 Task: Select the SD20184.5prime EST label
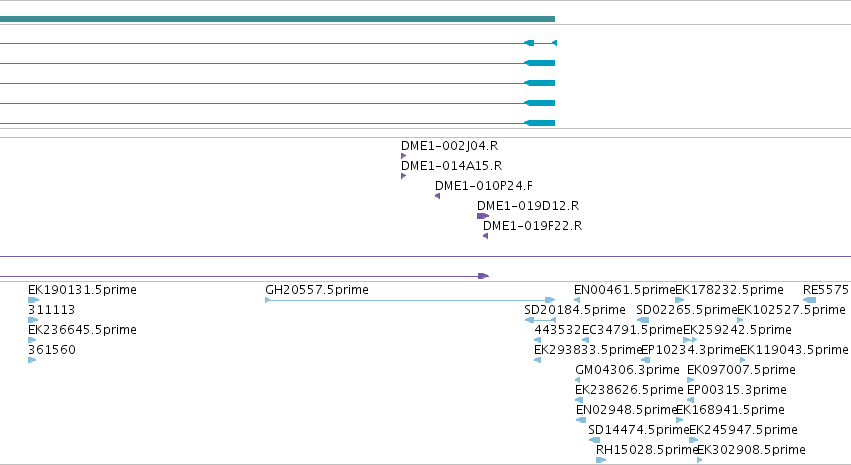click(575, 310)
